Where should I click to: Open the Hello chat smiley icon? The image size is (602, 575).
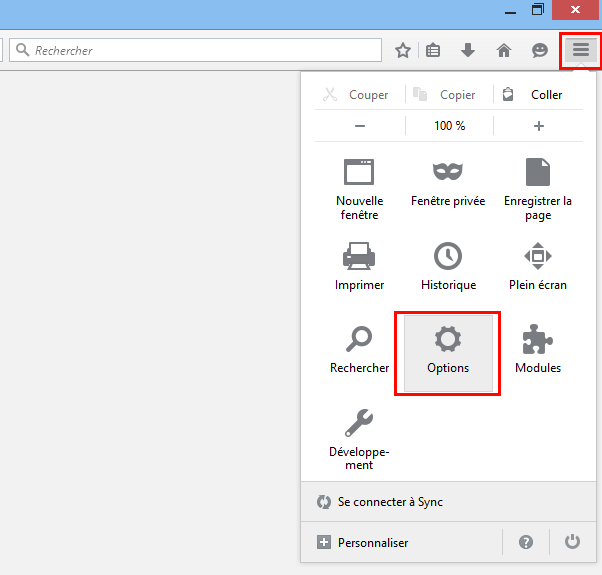tap(539, 50)
